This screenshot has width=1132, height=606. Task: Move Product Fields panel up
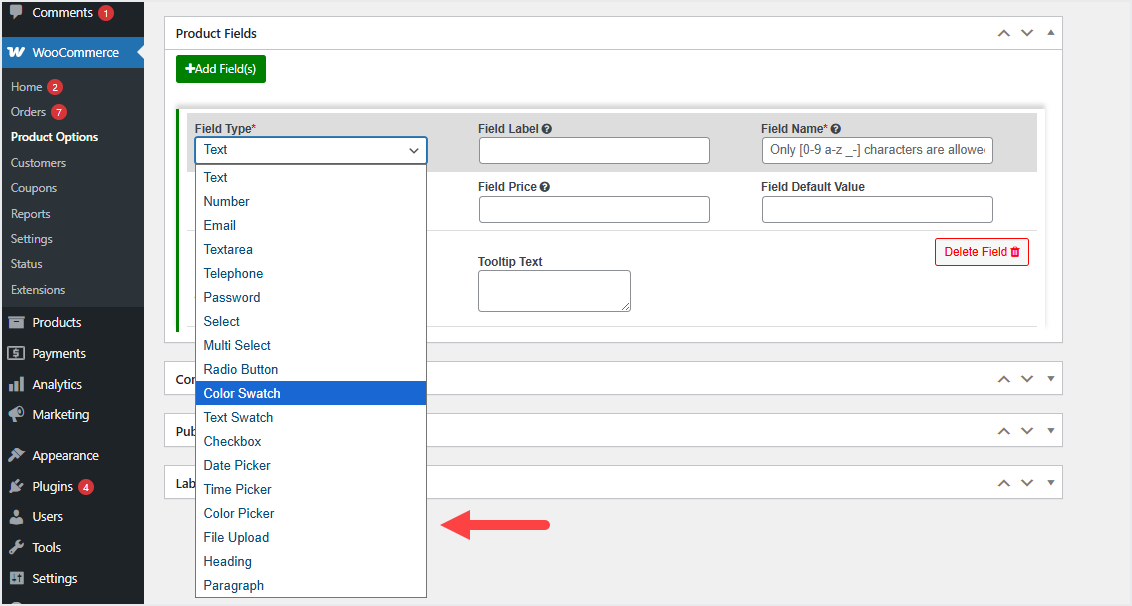[1003, 33]
